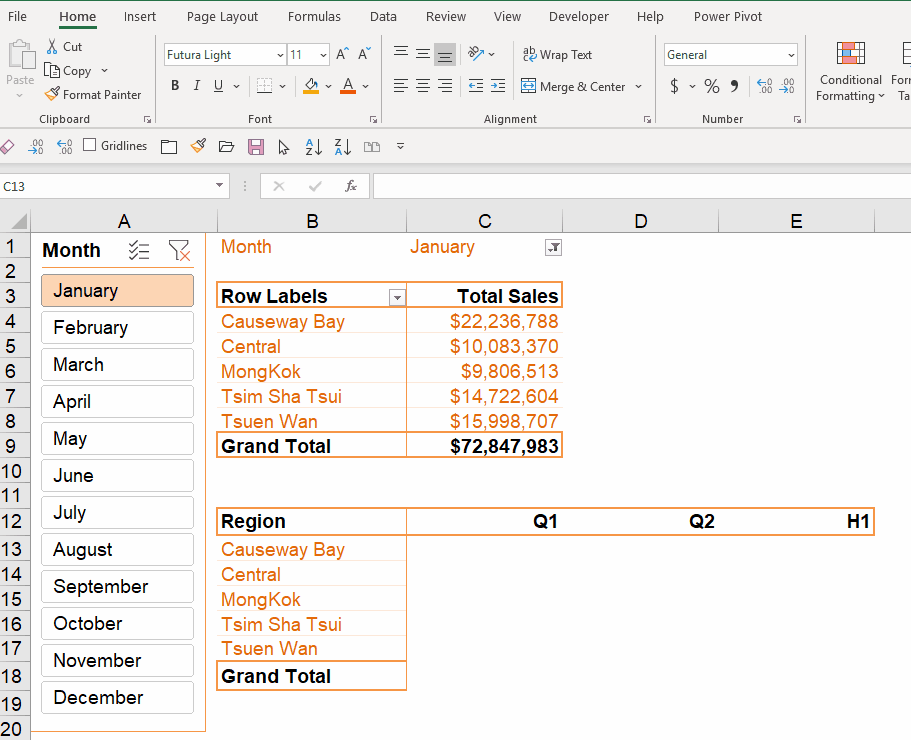Toggle the Gridlines checkbox
Screen dimensions: 911x740
pos(90,146)
